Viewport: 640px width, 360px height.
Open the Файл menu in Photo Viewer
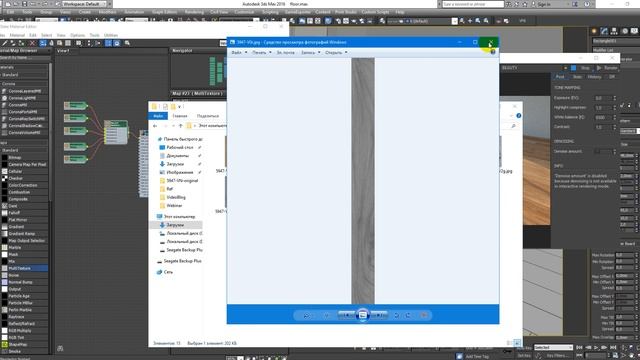tap(239, 53)
